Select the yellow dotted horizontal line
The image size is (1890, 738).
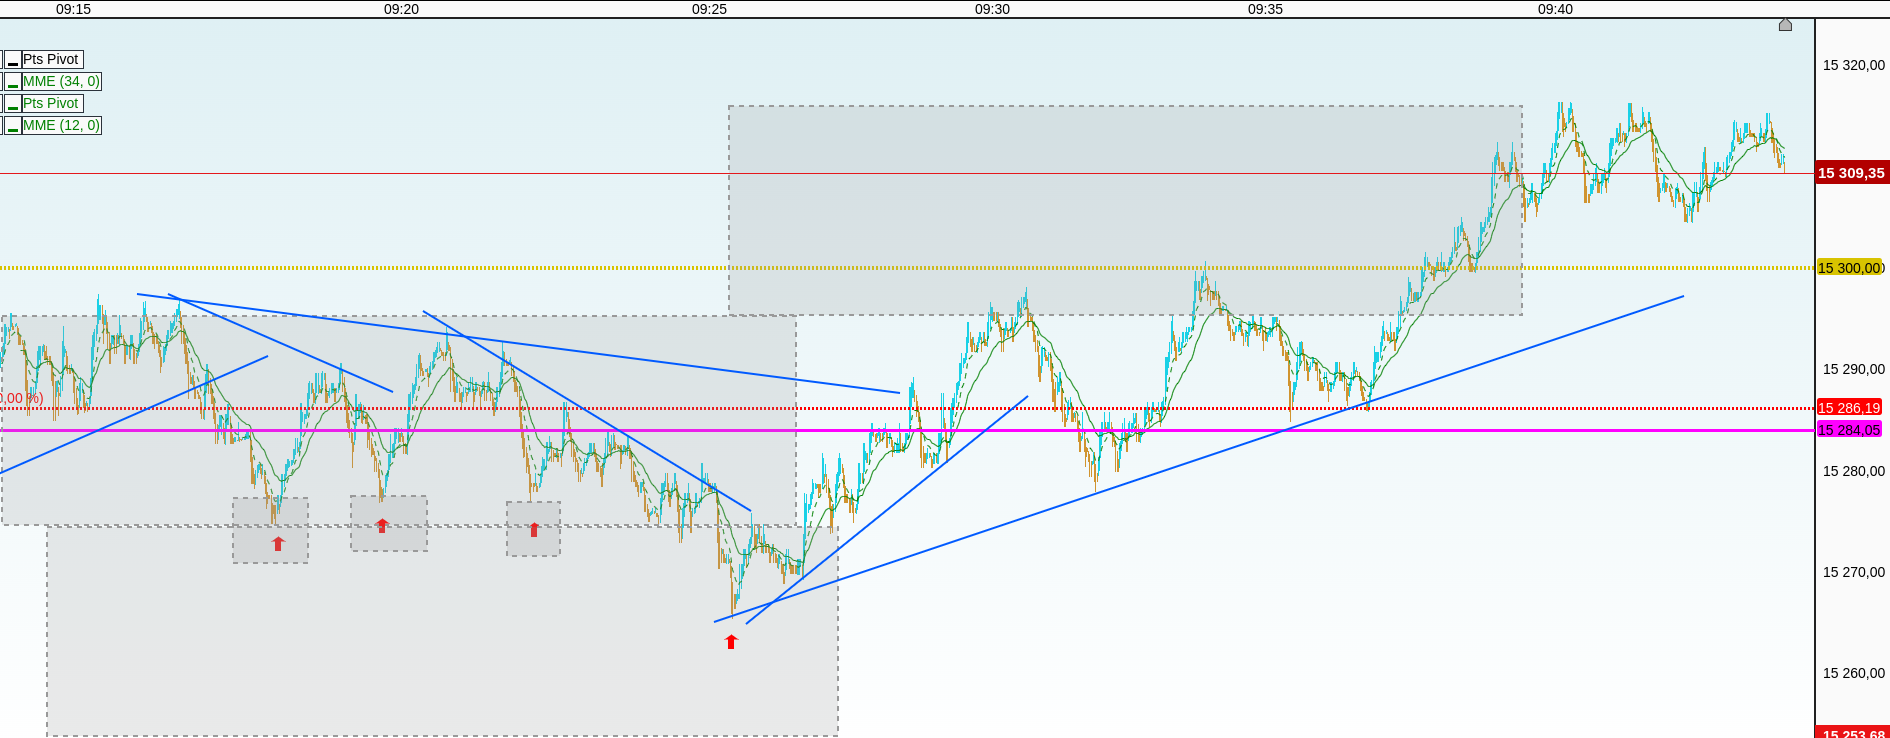click(x=907, y=268)
